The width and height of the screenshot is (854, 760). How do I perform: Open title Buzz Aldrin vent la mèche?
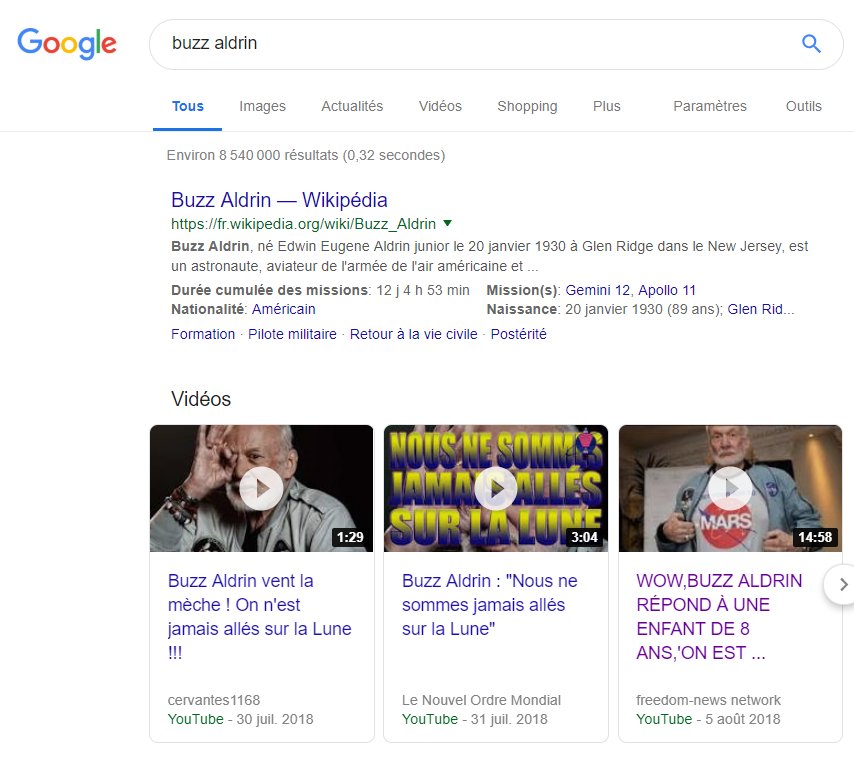coord(260,617)
